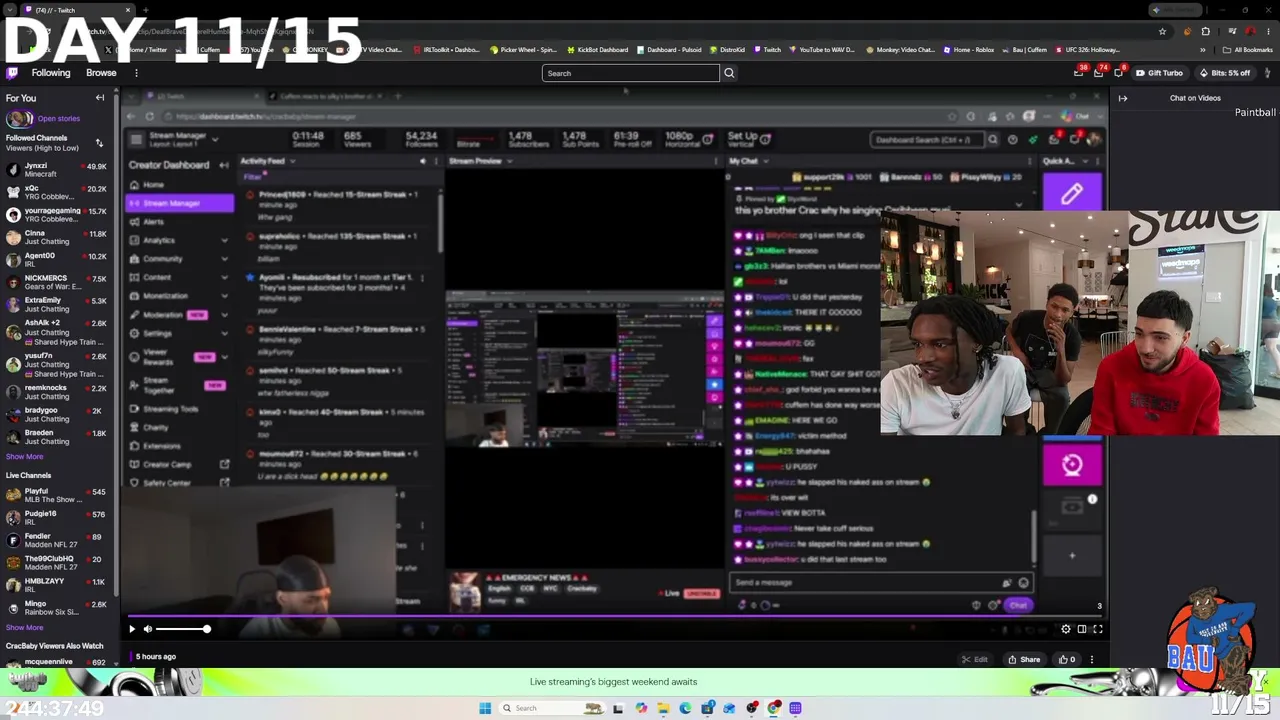Open the Following tab
The height and width of the screenshot is (720, 1280).
(51, 73)
